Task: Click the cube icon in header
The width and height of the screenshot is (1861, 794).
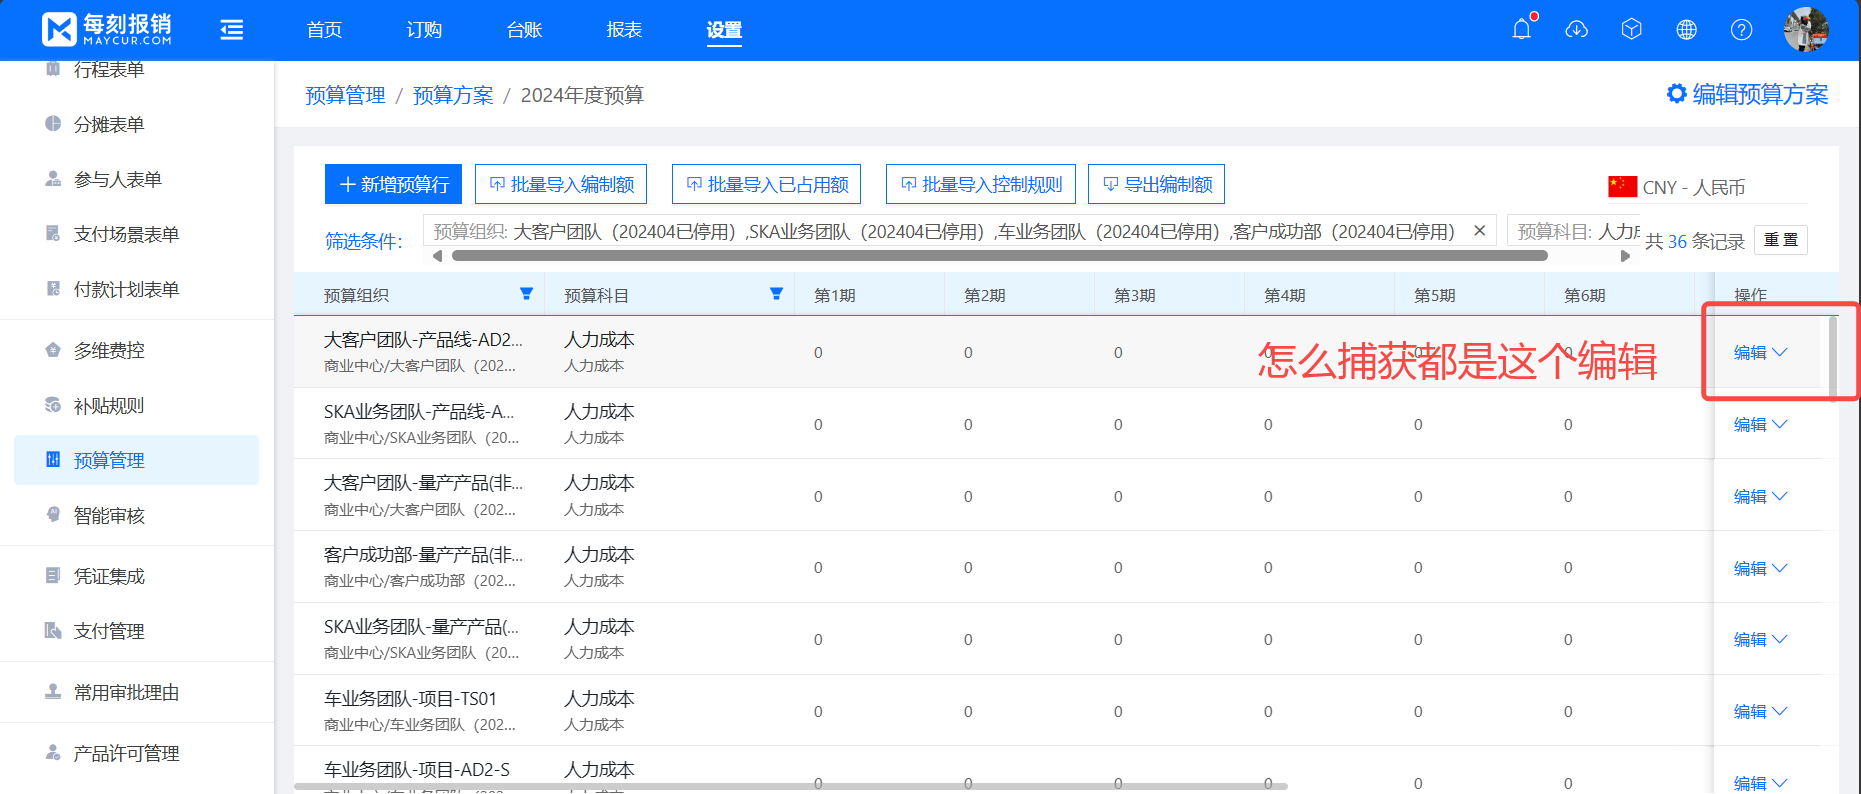Action: click(1631, 29)
